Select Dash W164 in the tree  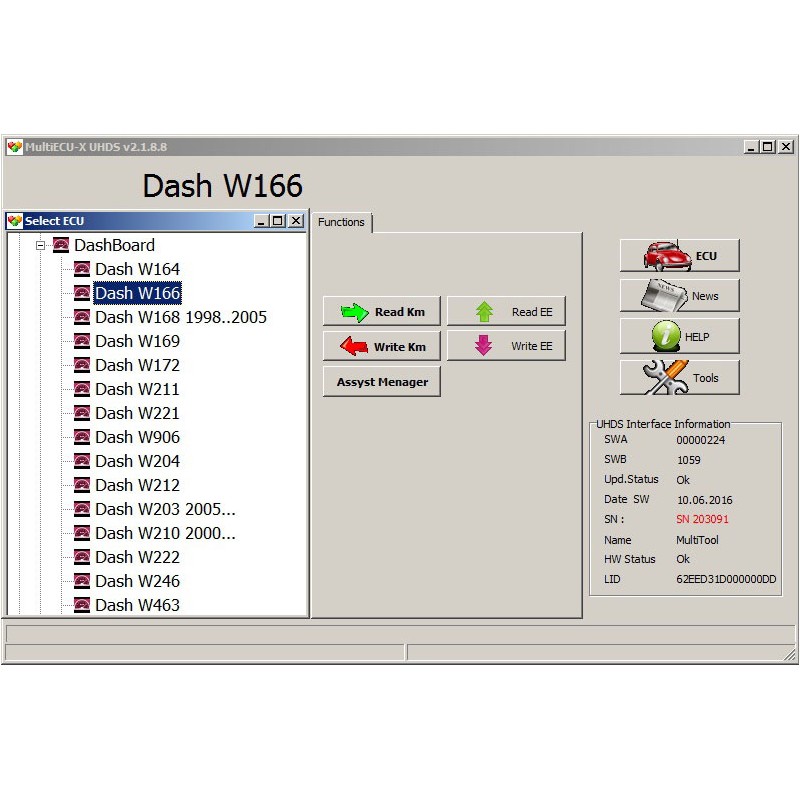pyautogui.click(x=137, y=269)
